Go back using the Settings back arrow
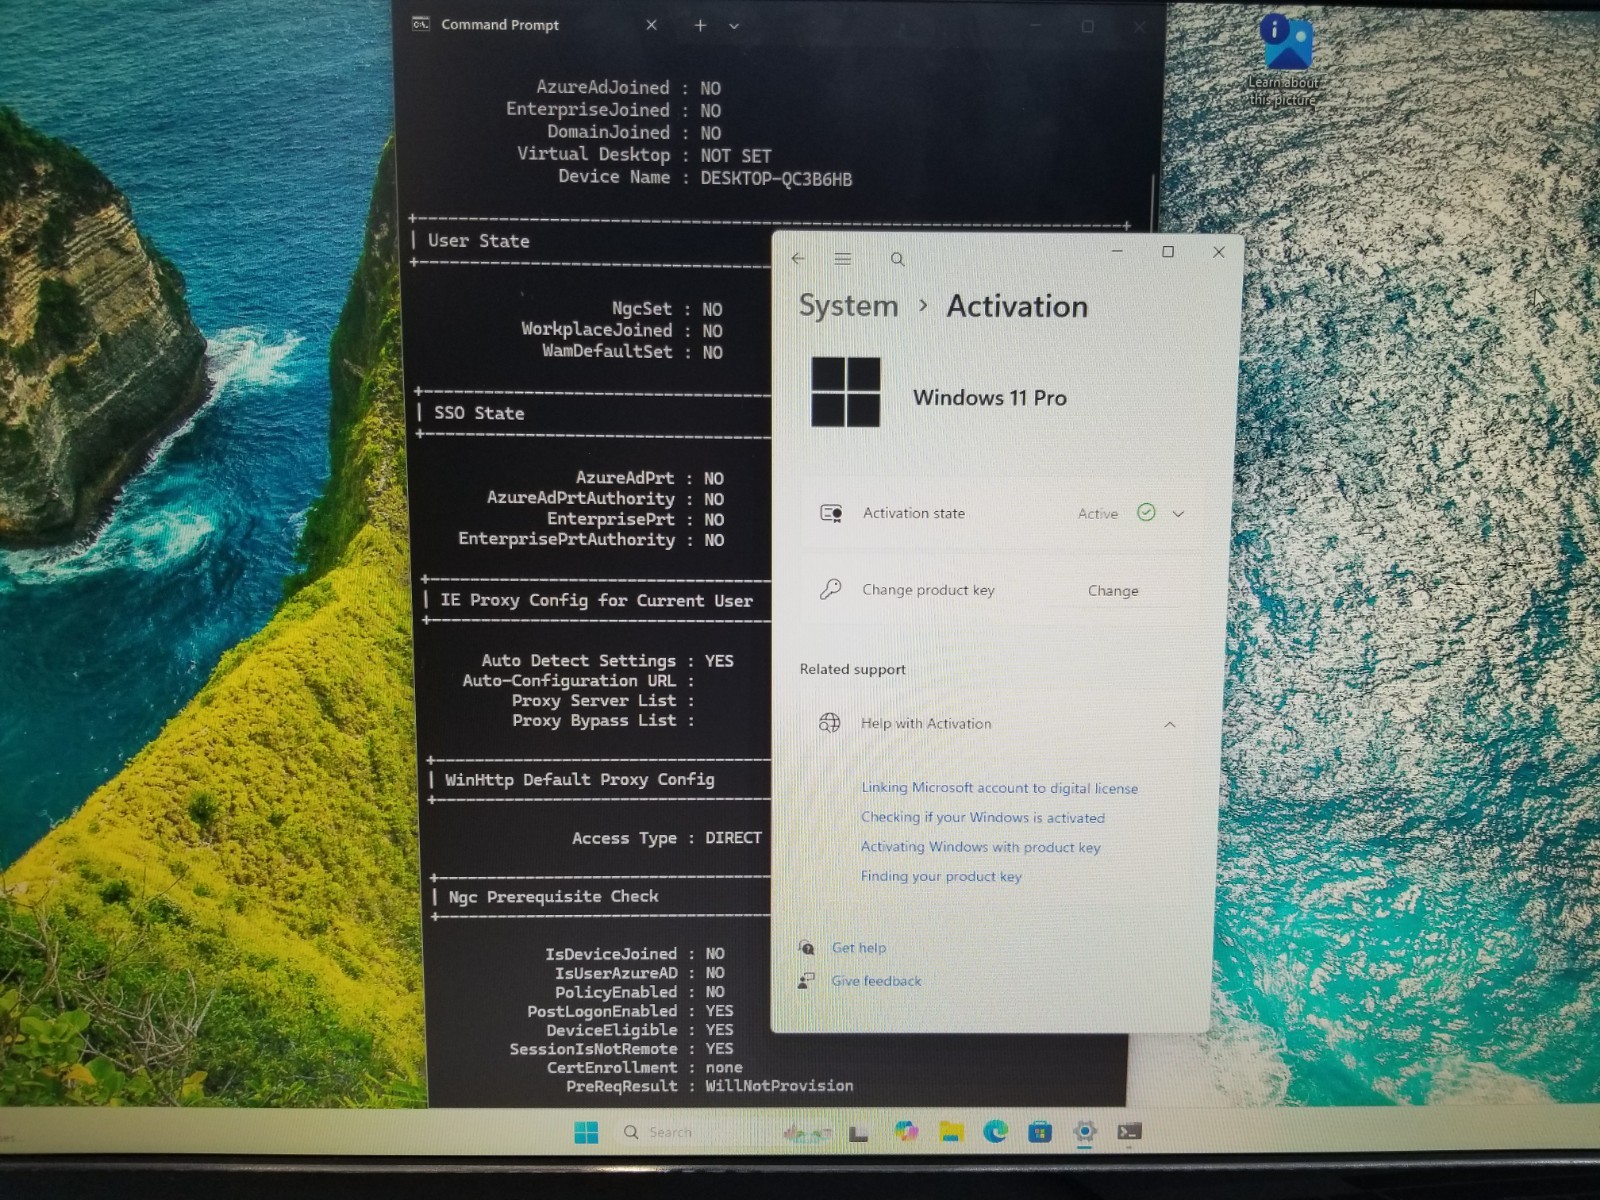The width and height of the screenshot is (1600, 1200). (798, 258)
